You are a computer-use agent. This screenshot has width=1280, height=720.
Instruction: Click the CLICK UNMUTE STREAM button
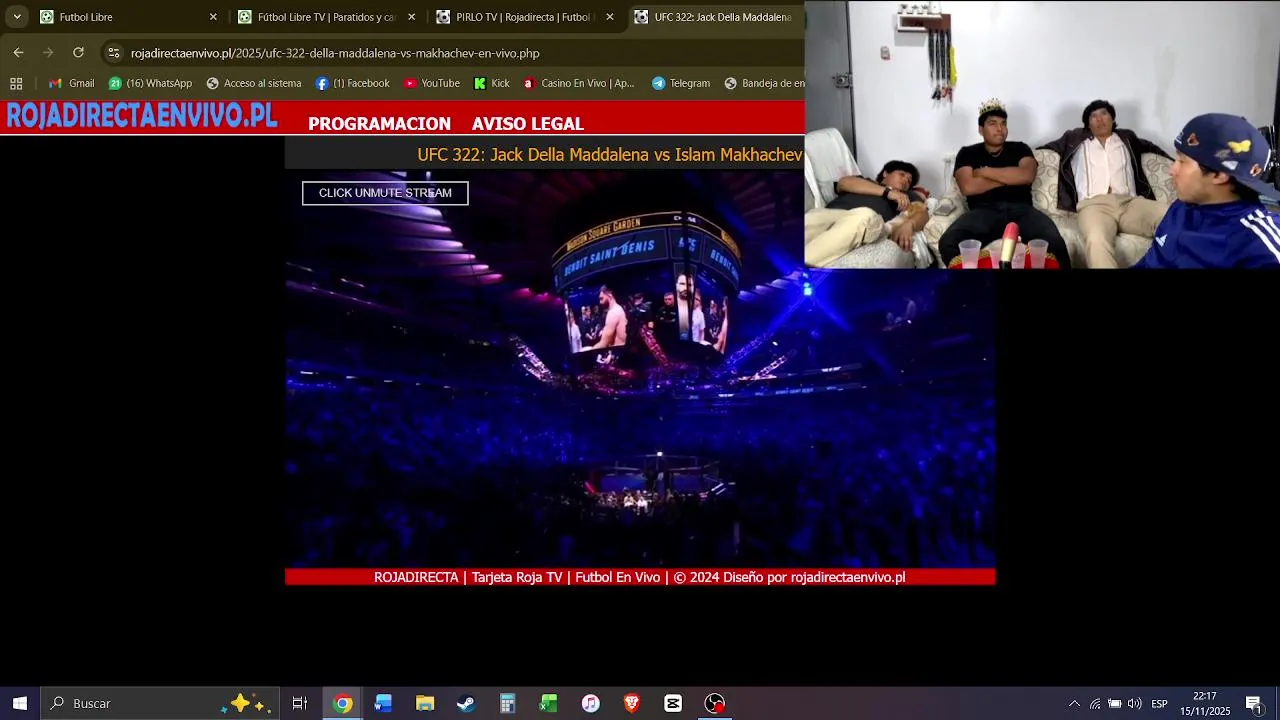(x=385, y=193)
